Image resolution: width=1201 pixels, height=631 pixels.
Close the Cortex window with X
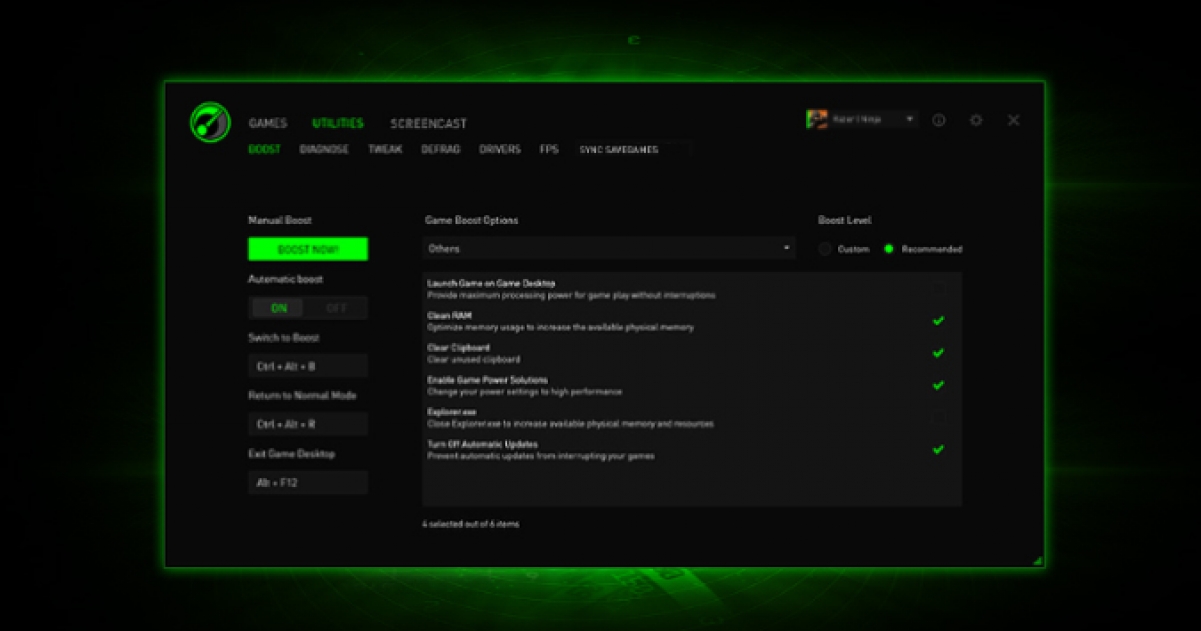tap(1013, 120)
